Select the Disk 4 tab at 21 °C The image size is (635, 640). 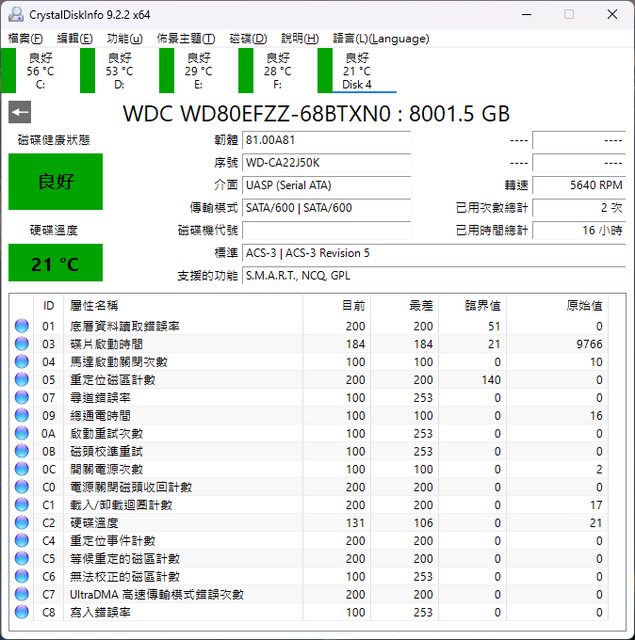357,71
